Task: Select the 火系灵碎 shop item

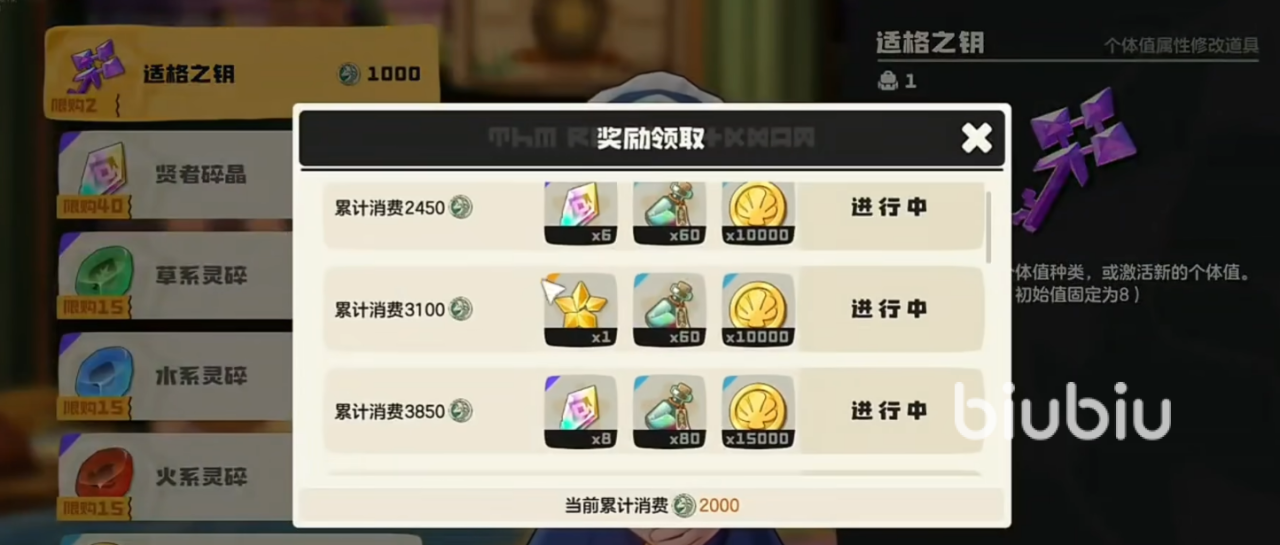Action: [x=176, y=477]
